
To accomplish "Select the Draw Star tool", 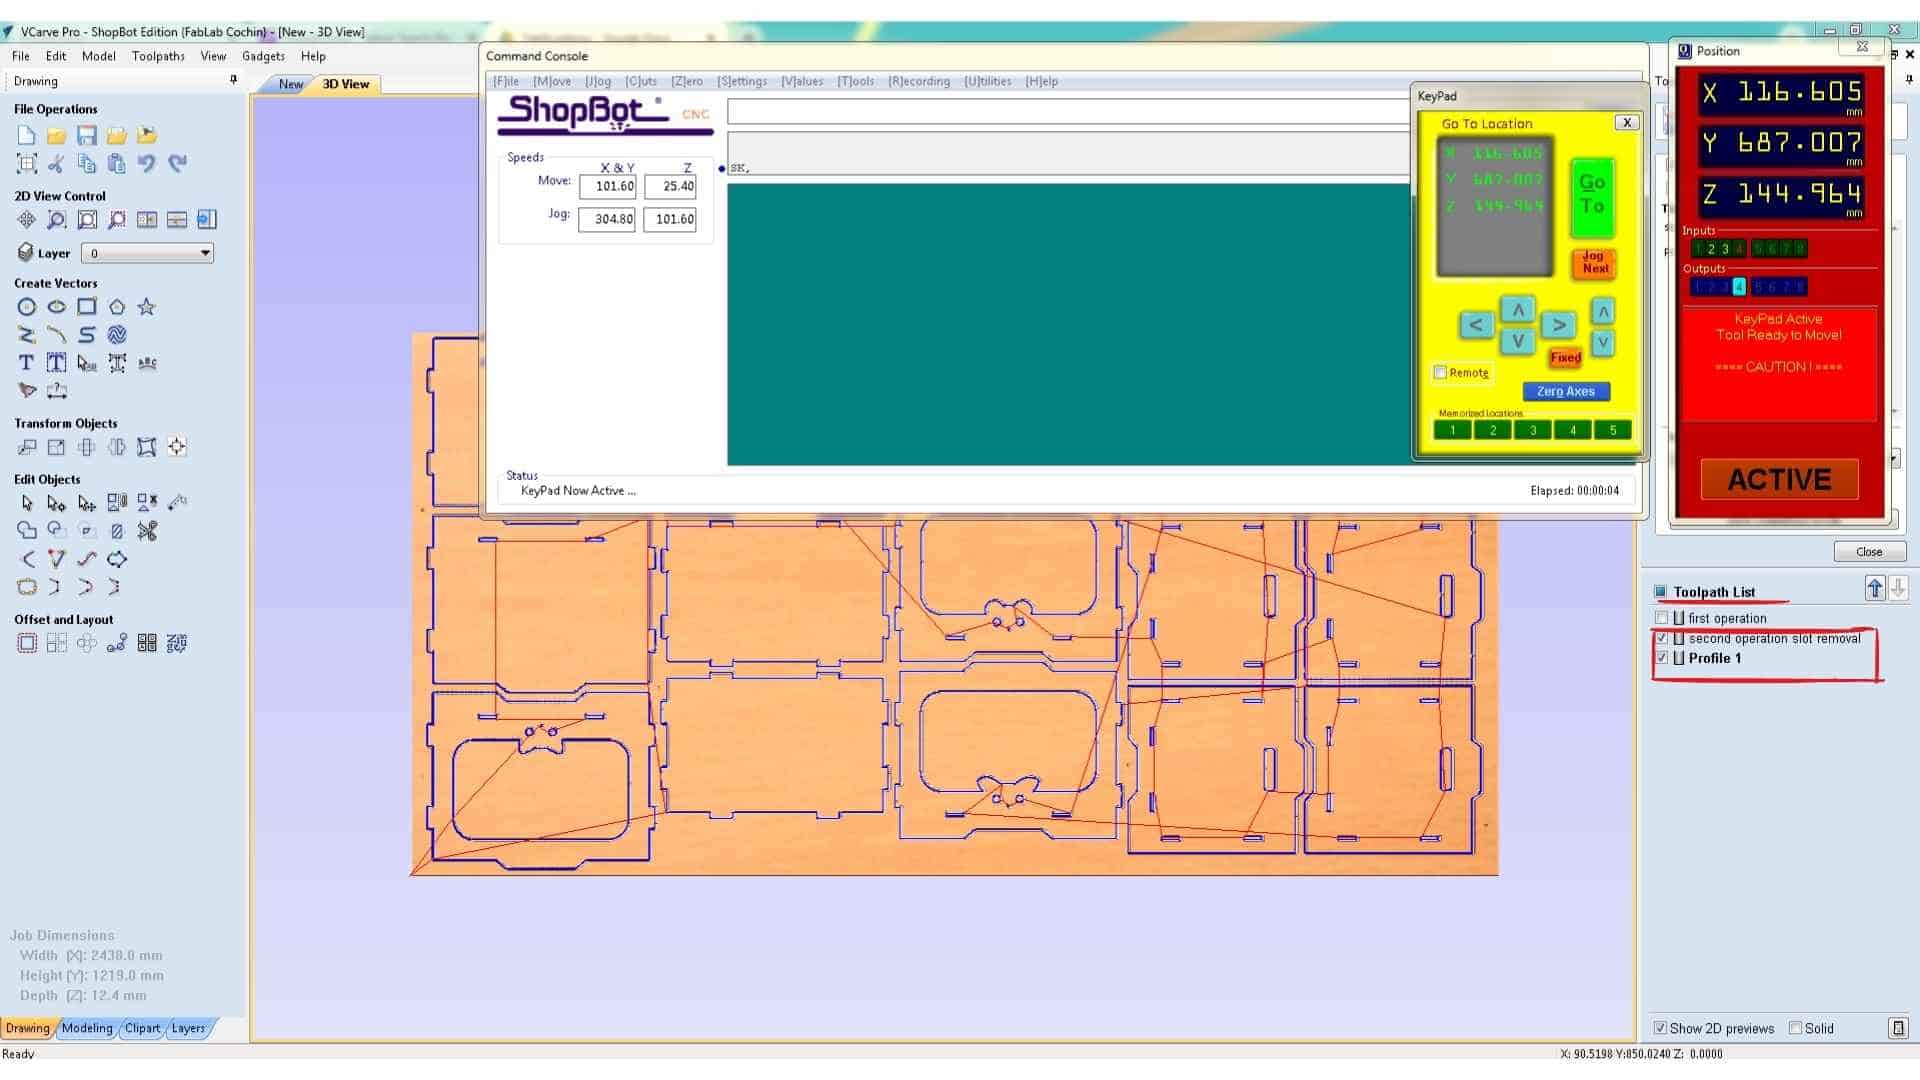I will pyautogui.click(x=147, y=307).
